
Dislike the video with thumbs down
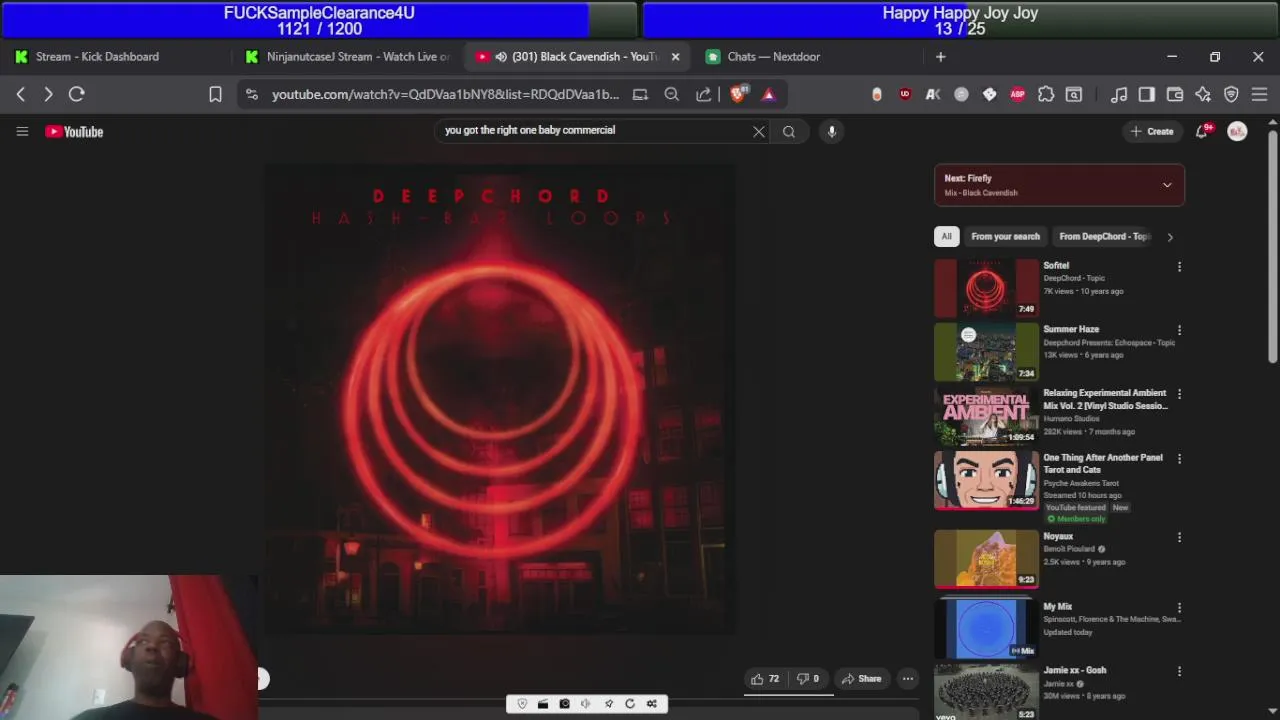click(x=808, y=679)
